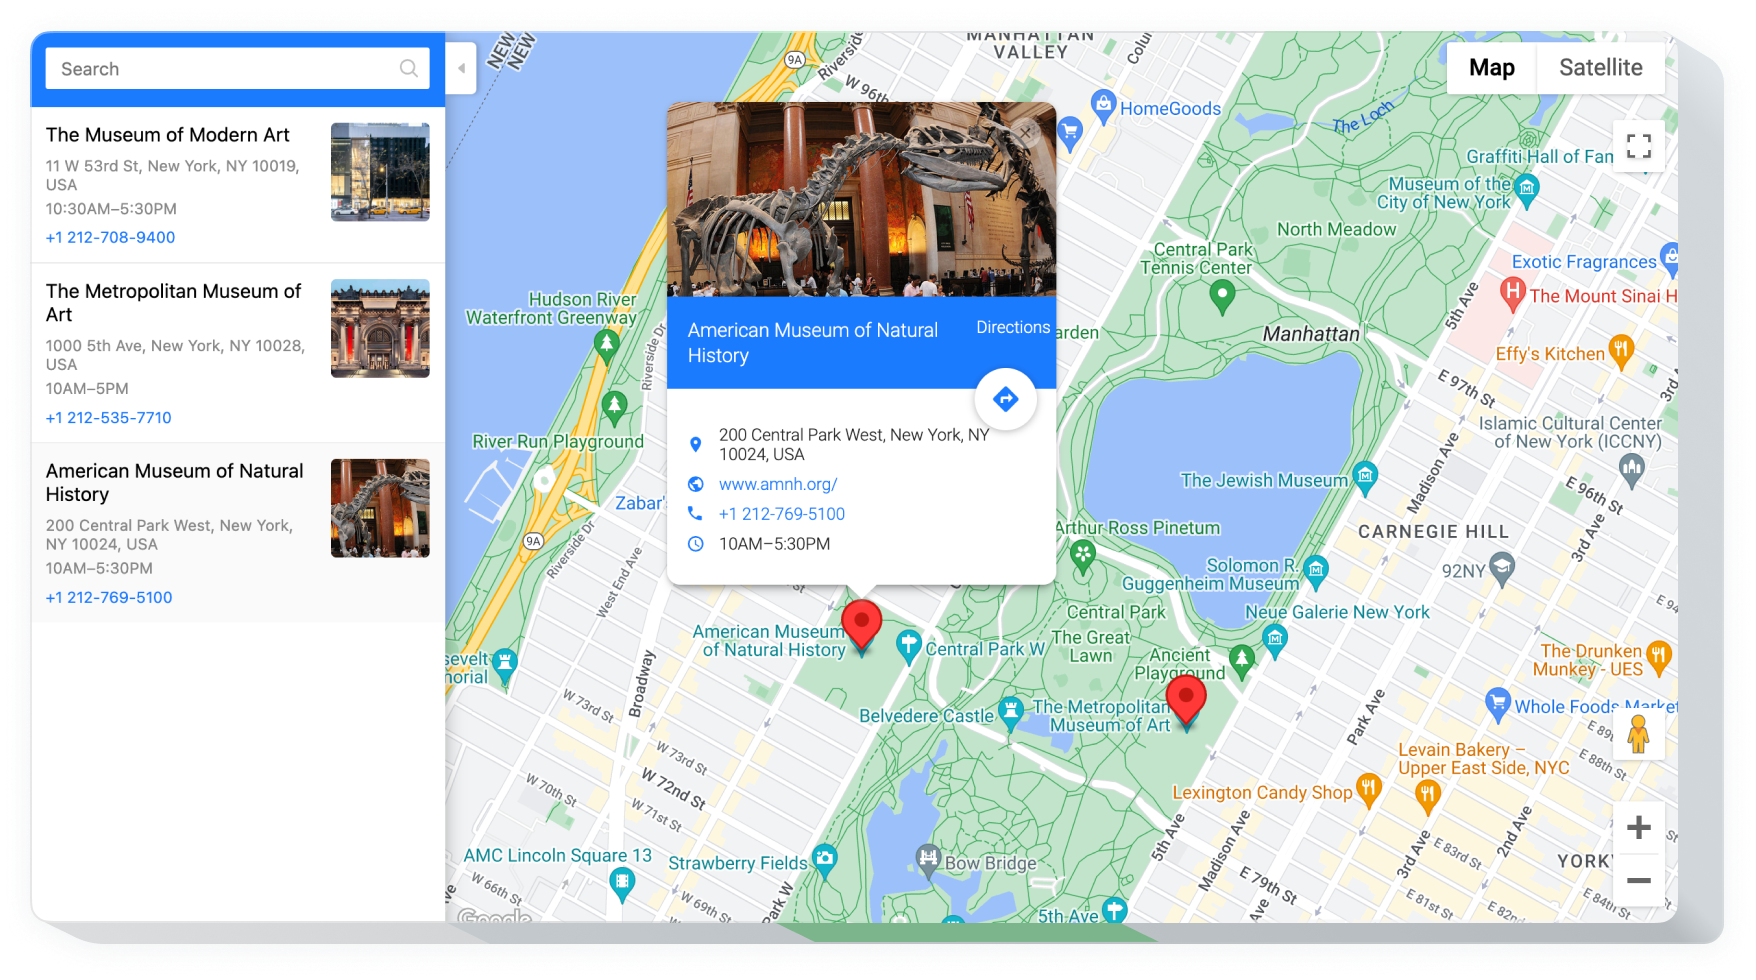Image resolution: width=1756 pixels, height=980 pixels.
Task: Click the HomeGoods shopping marker icon
Action: tap(1103, 104)
